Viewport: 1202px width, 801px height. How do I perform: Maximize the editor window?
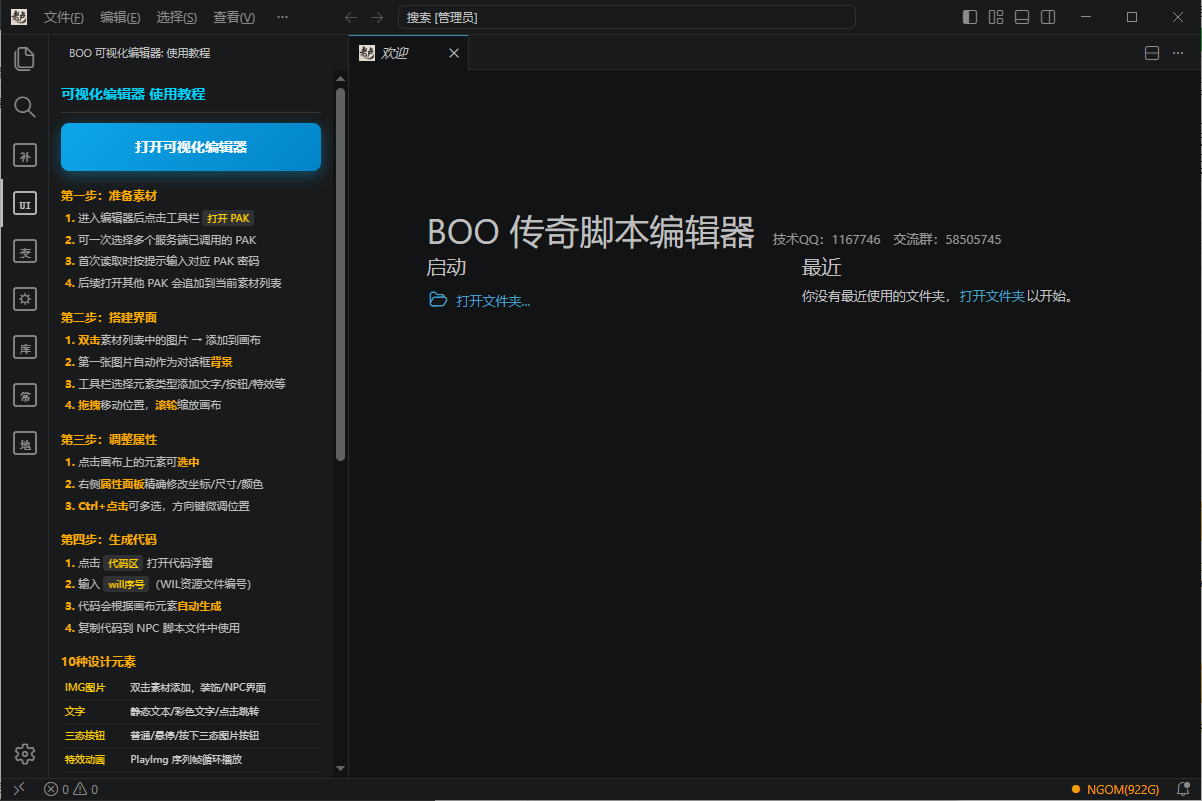point(1132,17)
